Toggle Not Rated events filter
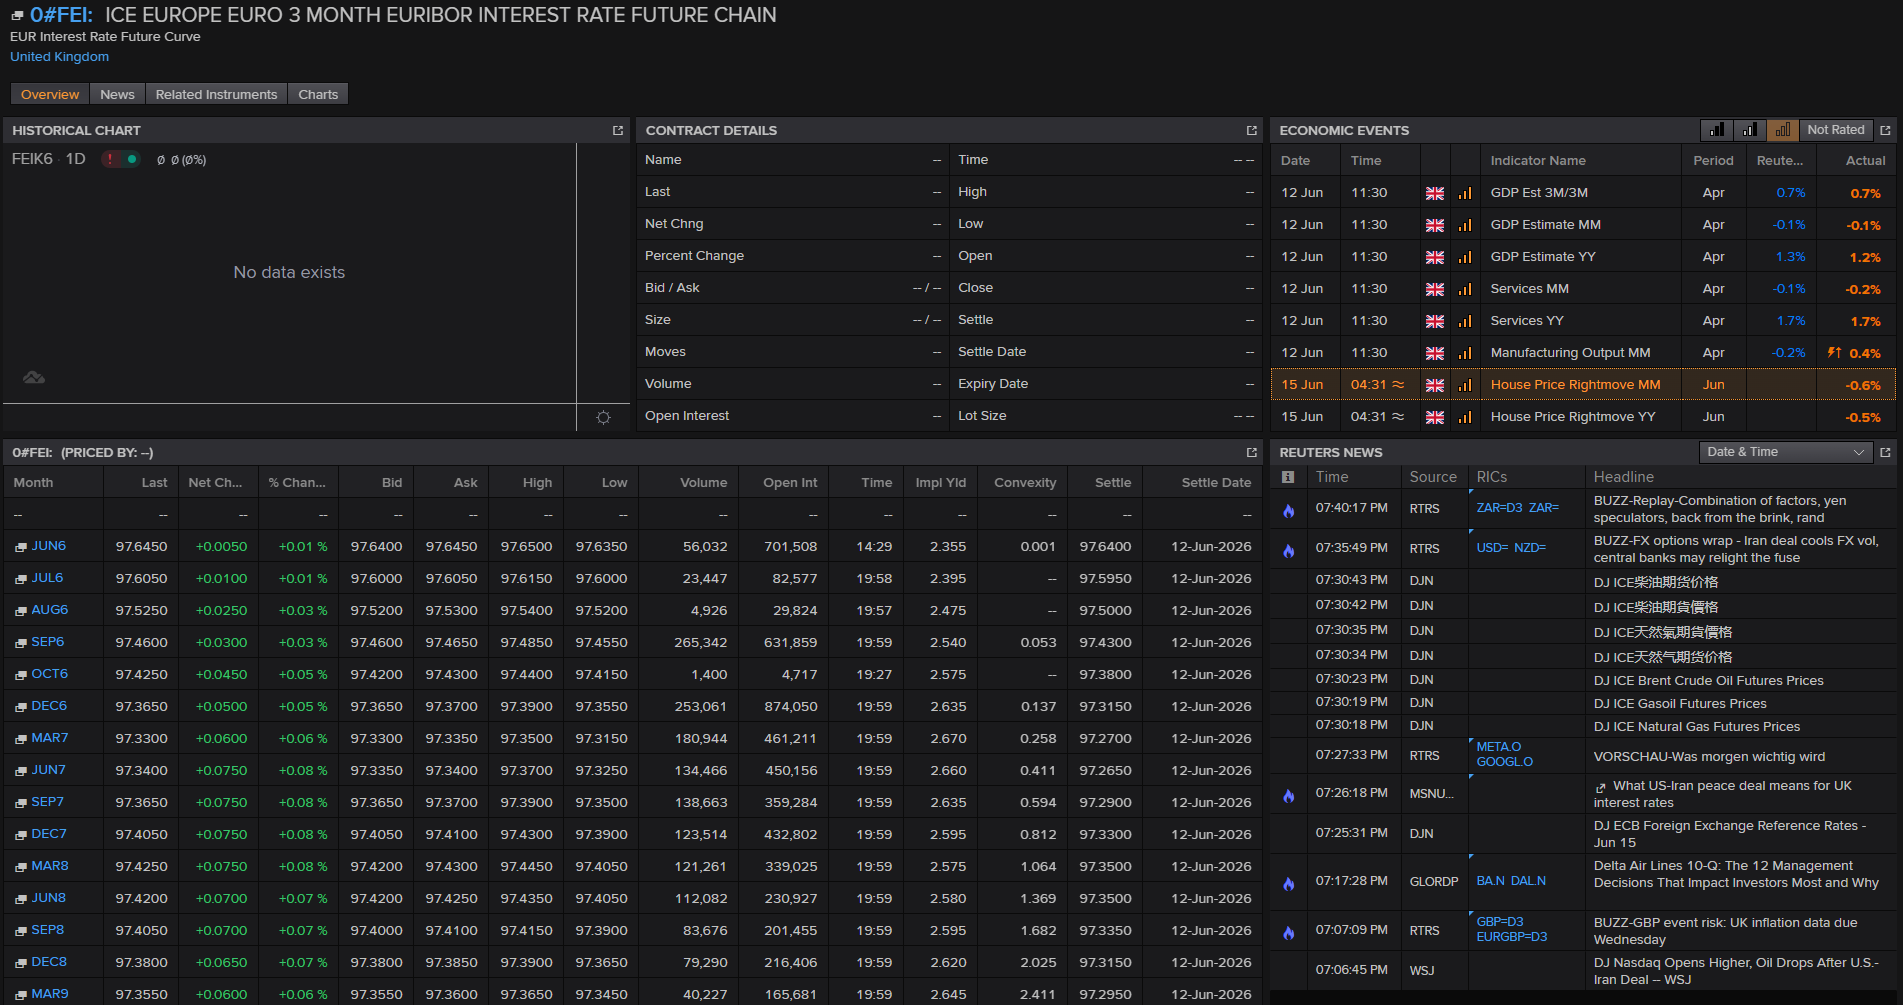1903x1005 pixels. pos(1835,130)
